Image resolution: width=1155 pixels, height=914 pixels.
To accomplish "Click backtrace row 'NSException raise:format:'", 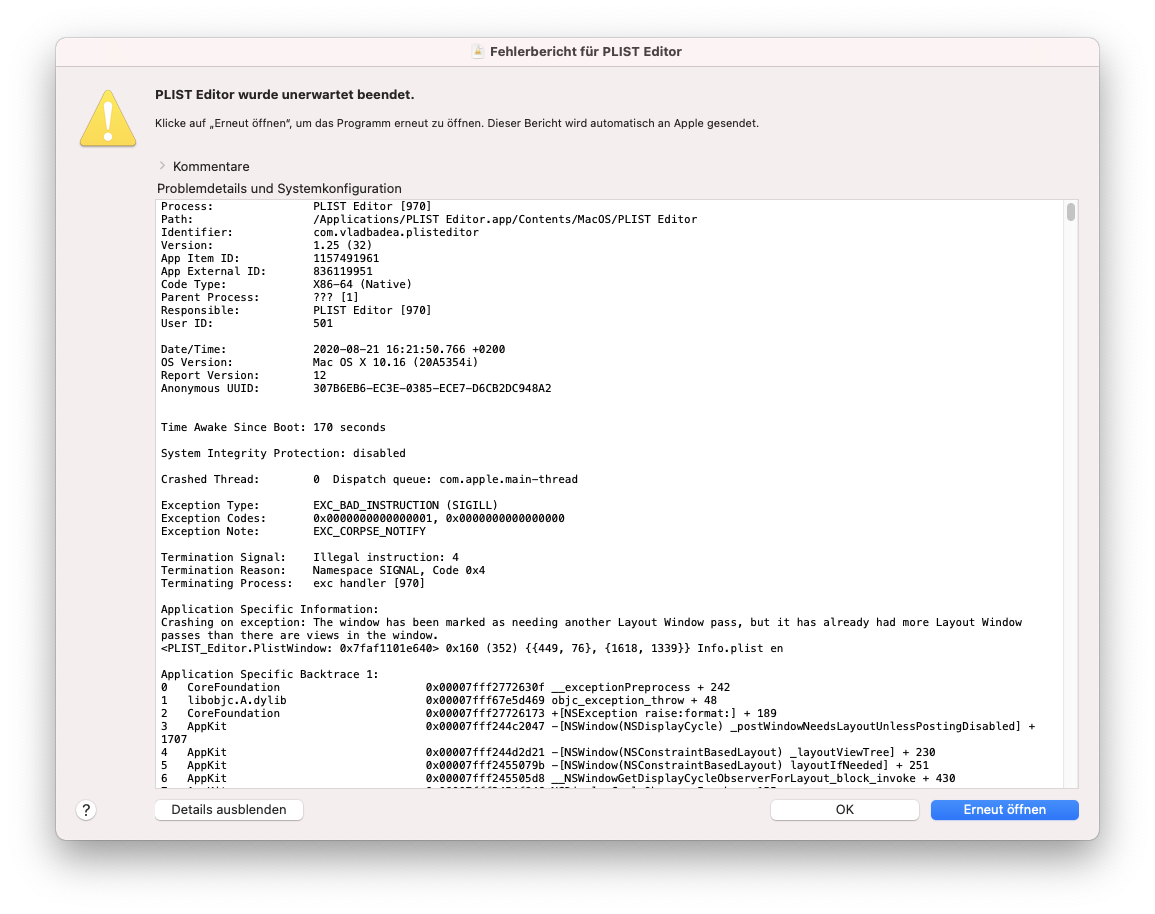I will (468, 713).
